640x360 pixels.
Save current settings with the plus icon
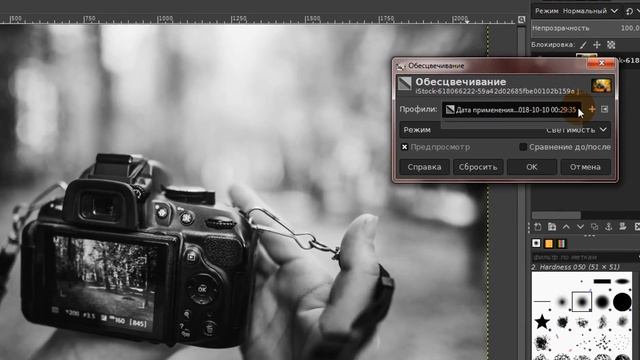[x=592, y=109]
